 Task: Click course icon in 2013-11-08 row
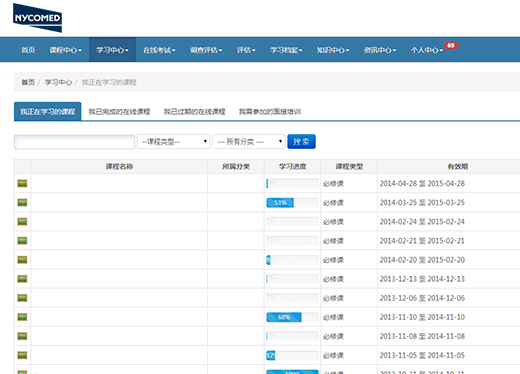pyautogui.click(x=22, y=336)
